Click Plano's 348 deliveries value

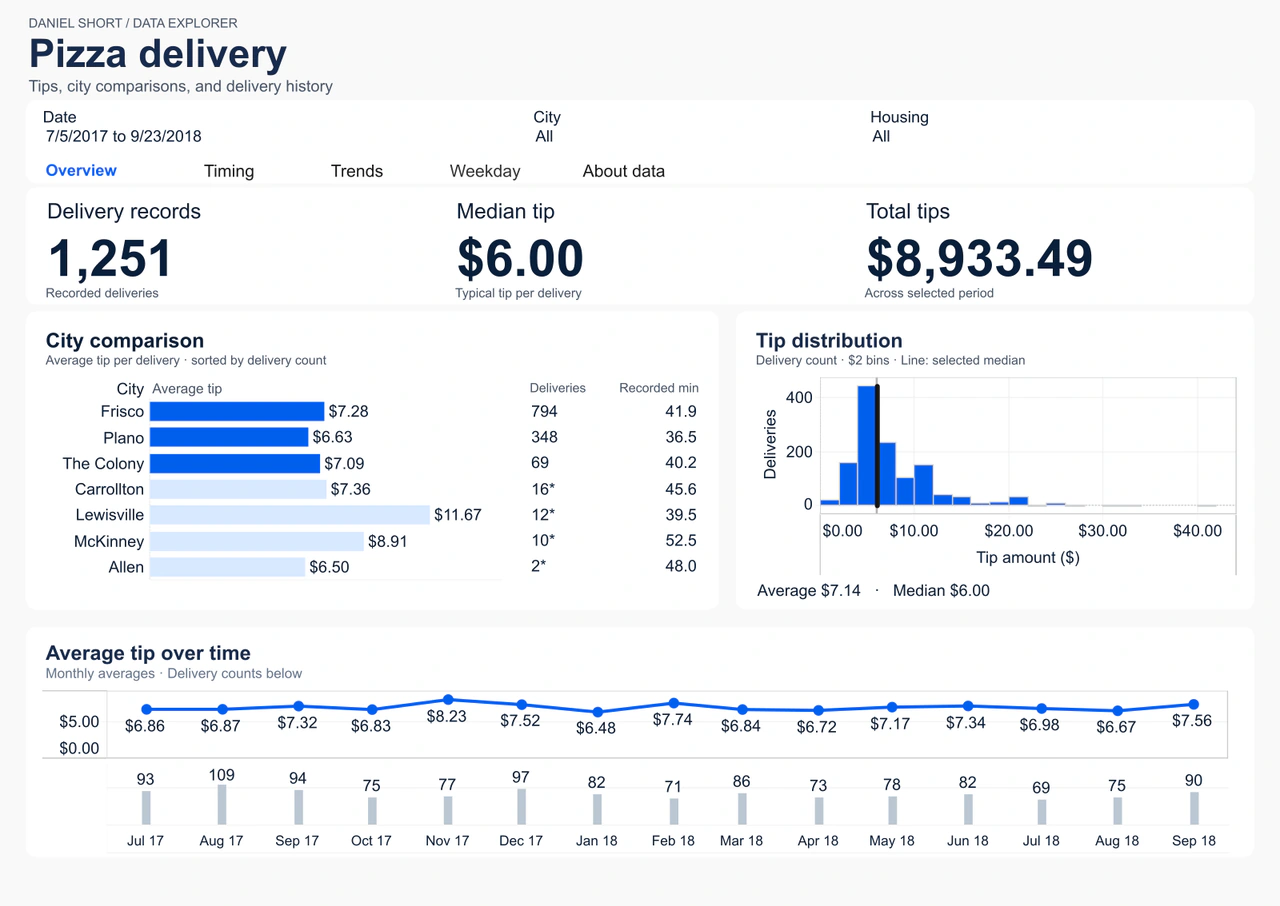pos(544,437)
